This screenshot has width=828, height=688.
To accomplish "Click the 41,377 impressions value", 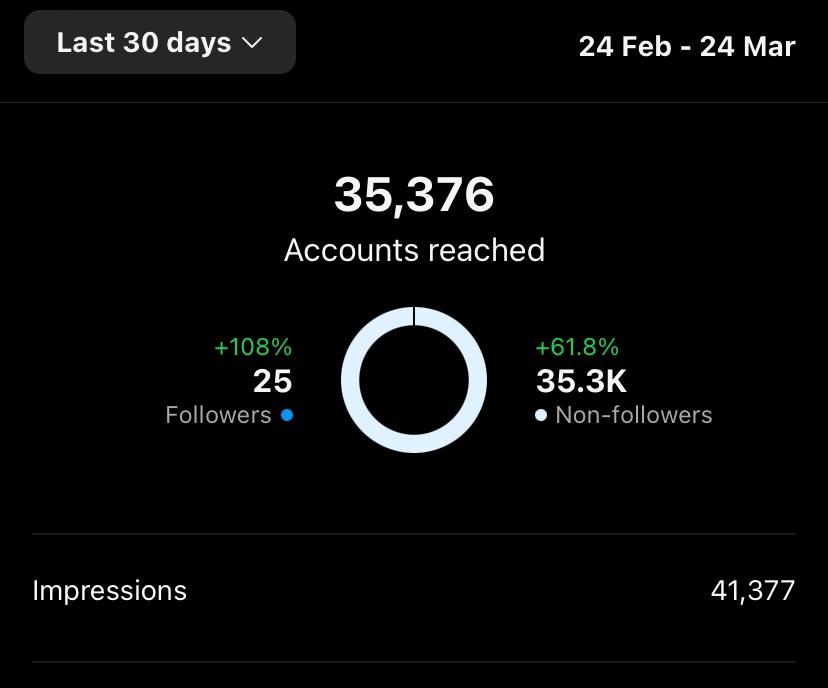I will click(x=752, y=590).
